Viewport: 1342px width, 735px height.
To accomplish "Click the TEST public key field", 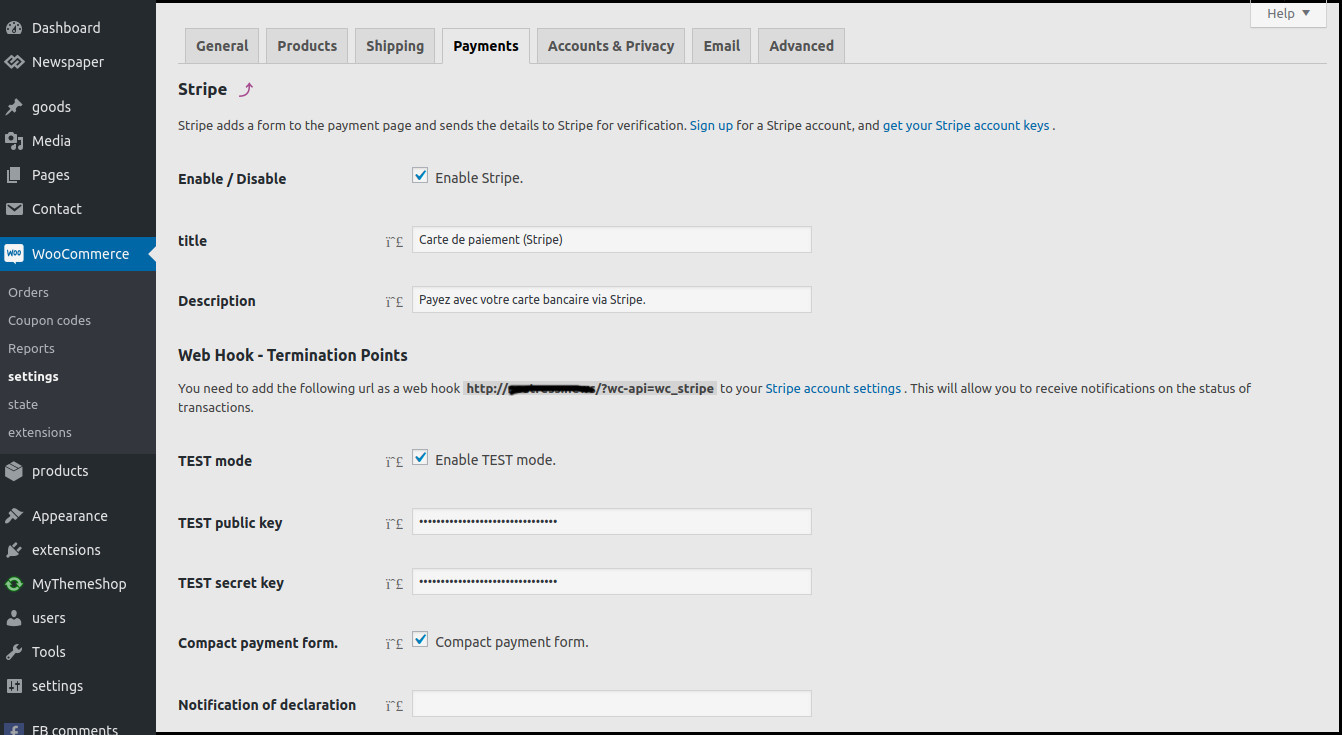I will click(x=612, y=521).
